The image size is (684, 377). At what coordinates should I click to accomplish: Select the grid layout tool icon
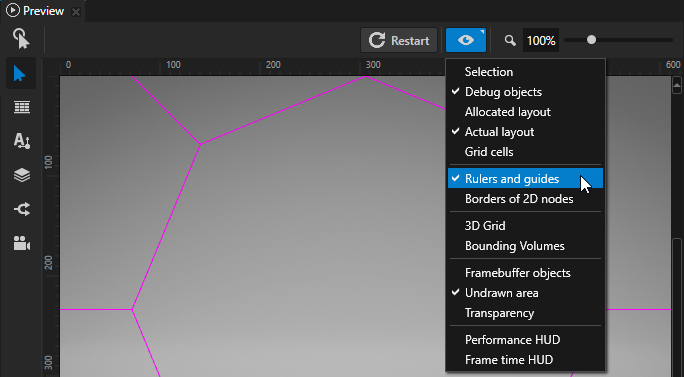coord(22,107)
